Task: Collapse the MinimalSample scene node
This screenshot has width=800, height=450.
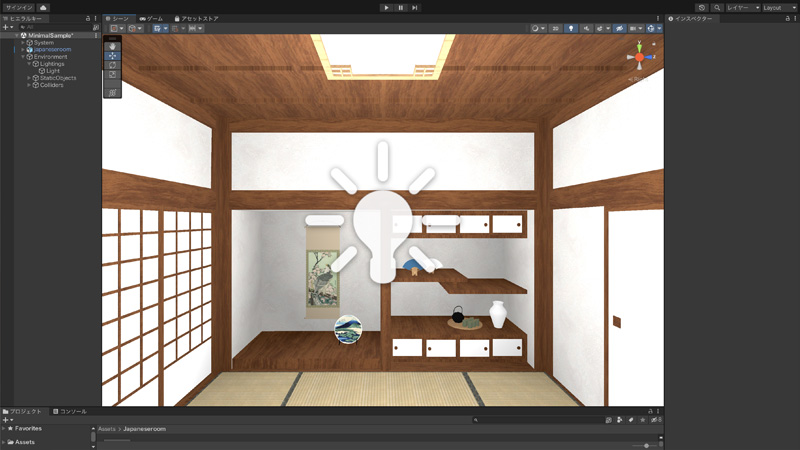Action: [x=17, y=36]
